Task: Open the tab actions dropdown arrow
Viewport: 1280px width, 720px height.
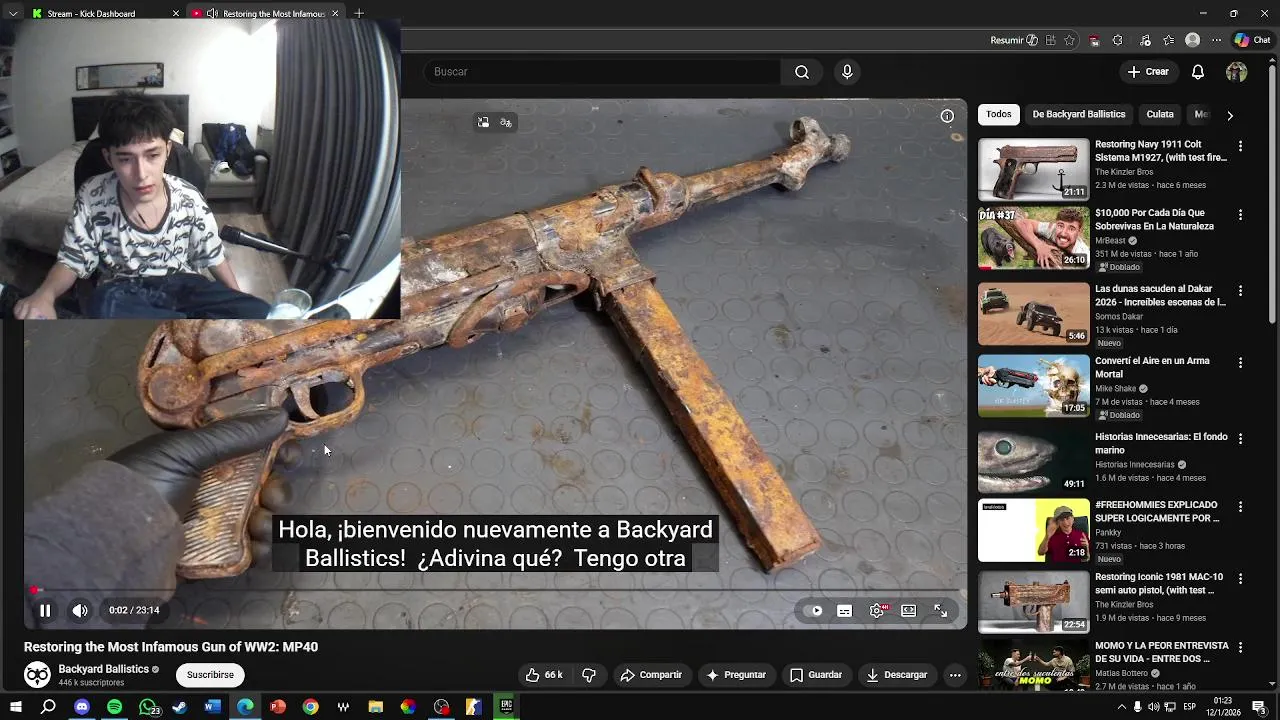Action: 12,13
